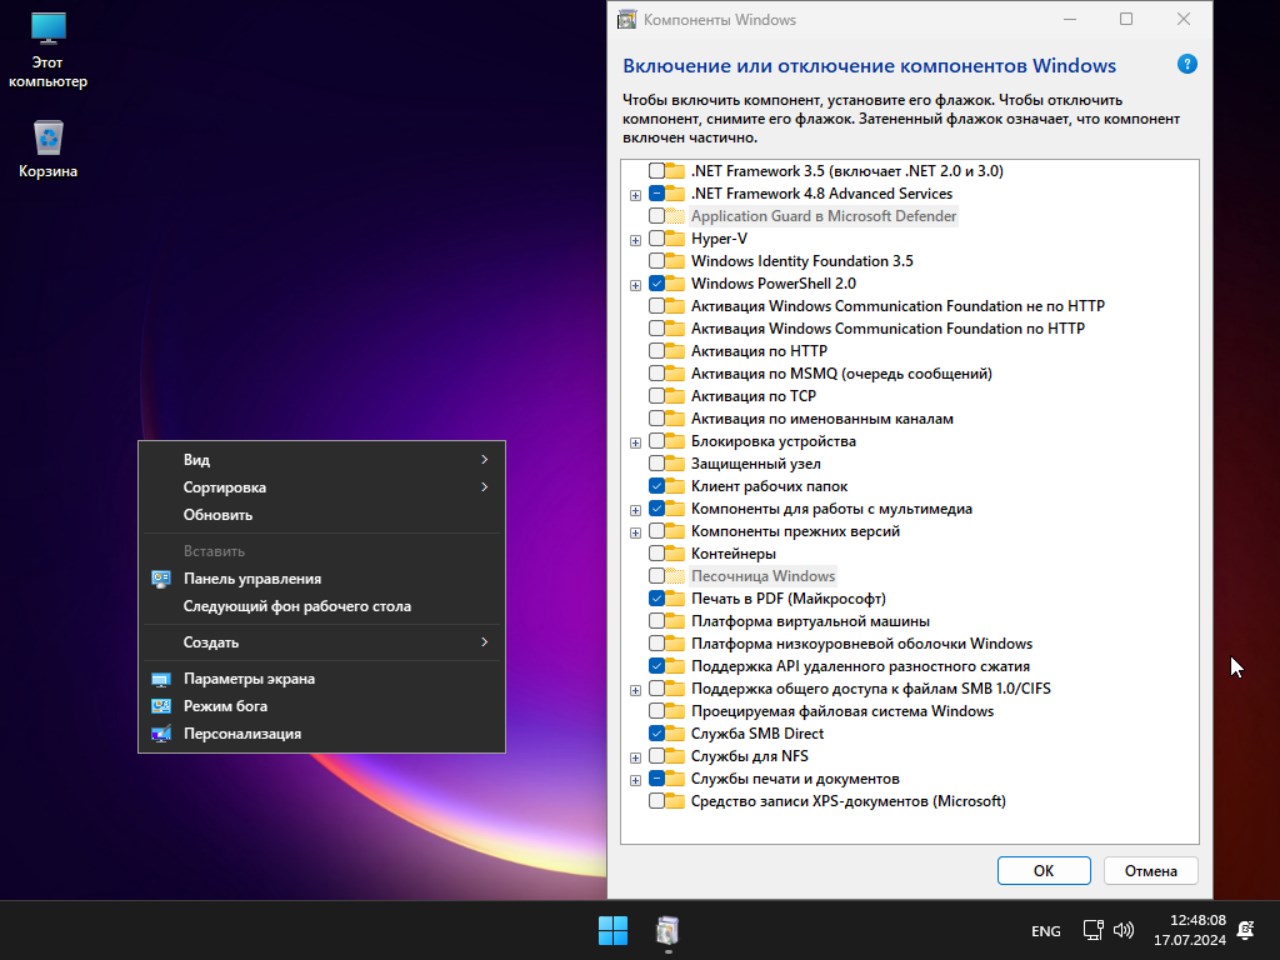Enable Средство записи XPS-документов checkbox

click(x=656, y=801)
